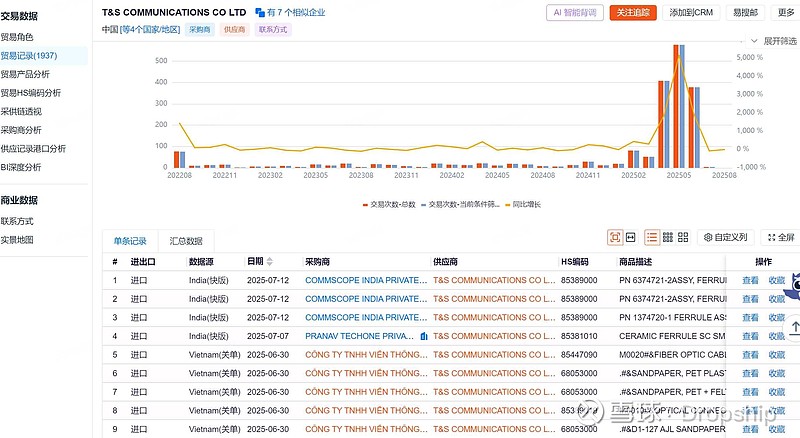Image resolution: width=800 pixels, height=438 pixels.
Task: Open the owl assistant mascot
Action: 793,286
